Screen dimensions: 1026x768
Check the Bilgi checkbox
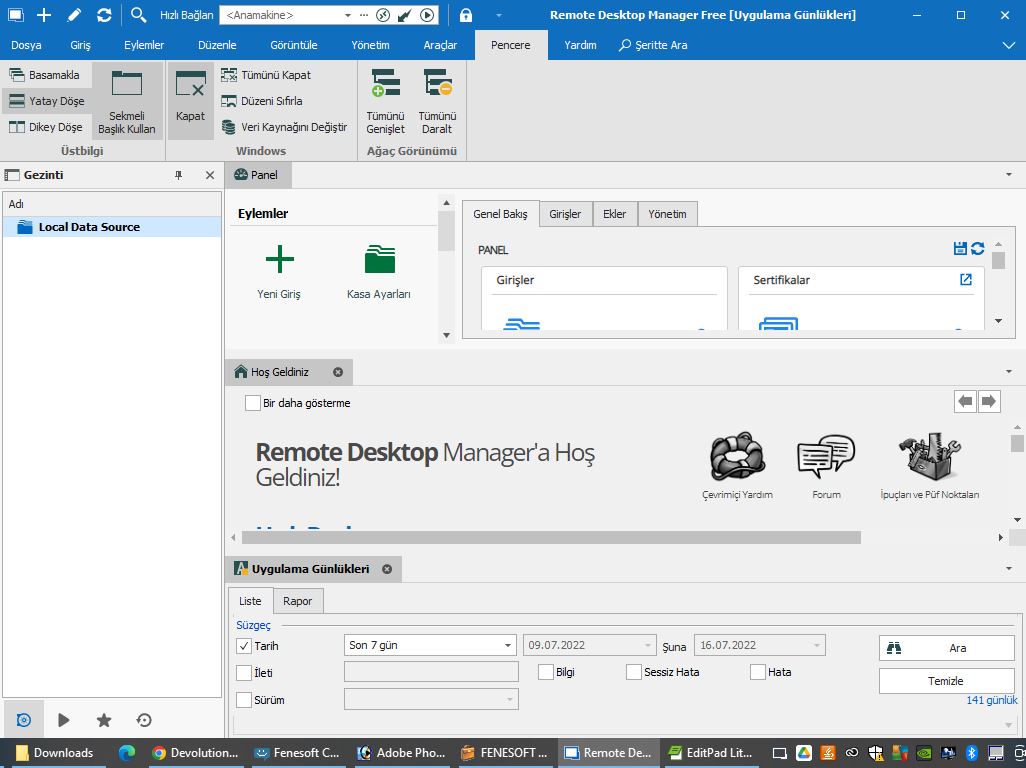point(546,672)
